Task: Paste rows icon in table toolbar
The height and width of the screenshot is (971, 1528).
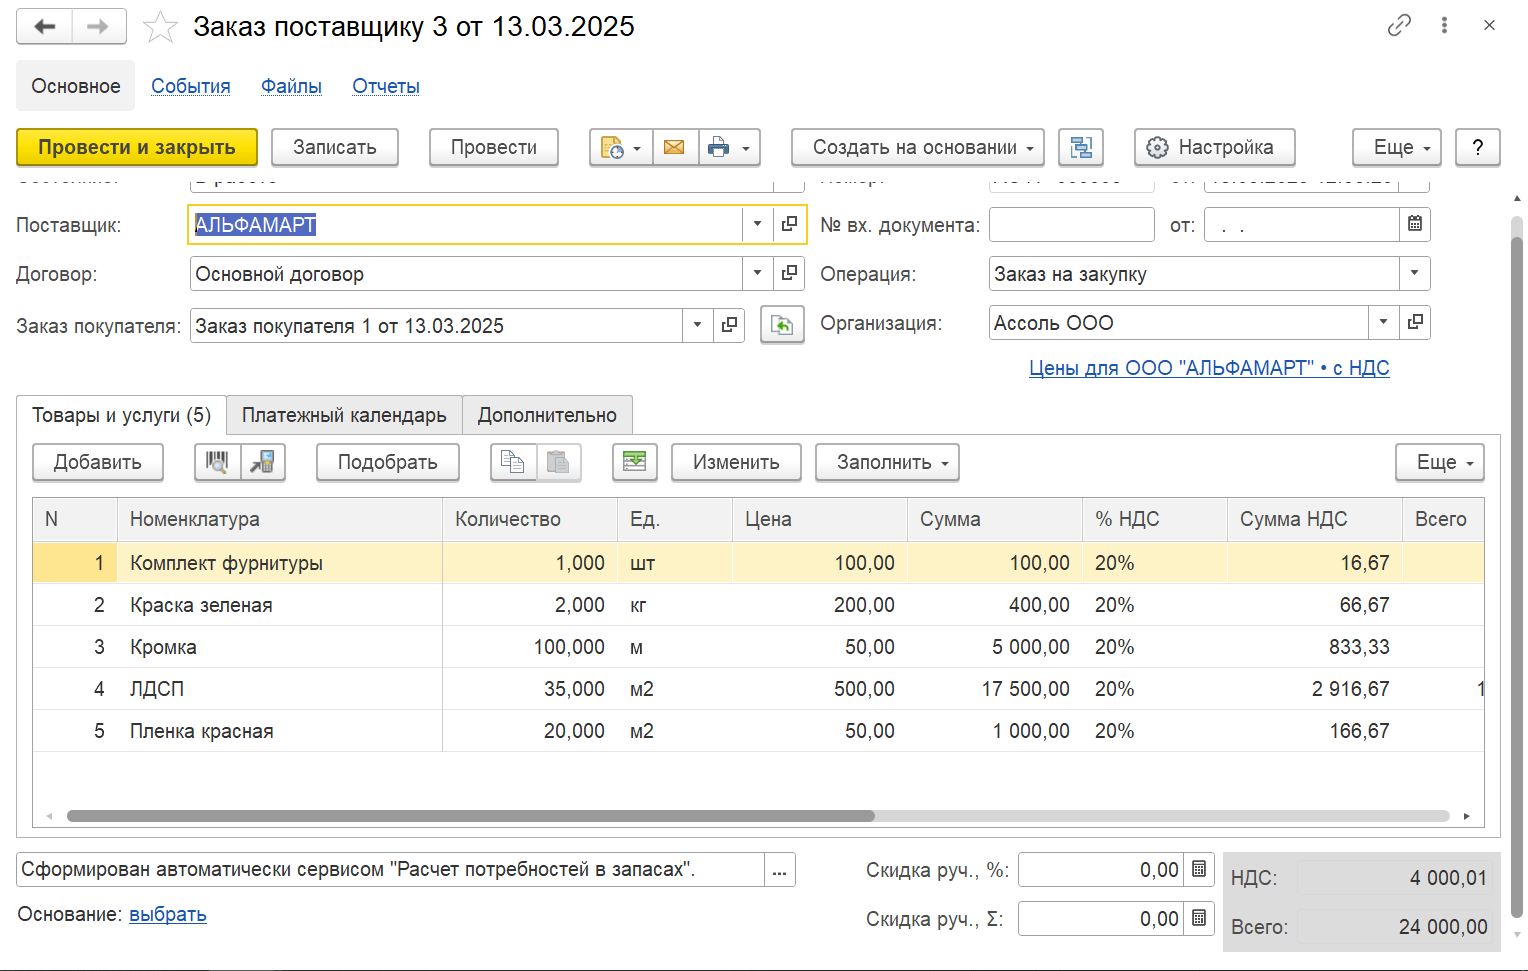Action: [558, 462]
